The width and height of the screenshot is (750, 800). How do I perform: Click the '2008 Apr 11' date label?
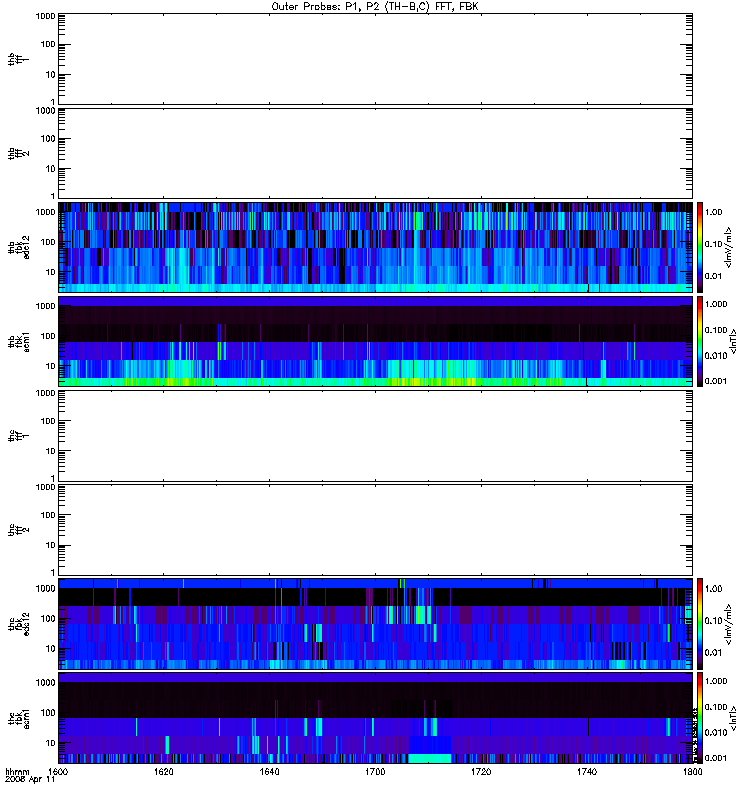[30, 779]
